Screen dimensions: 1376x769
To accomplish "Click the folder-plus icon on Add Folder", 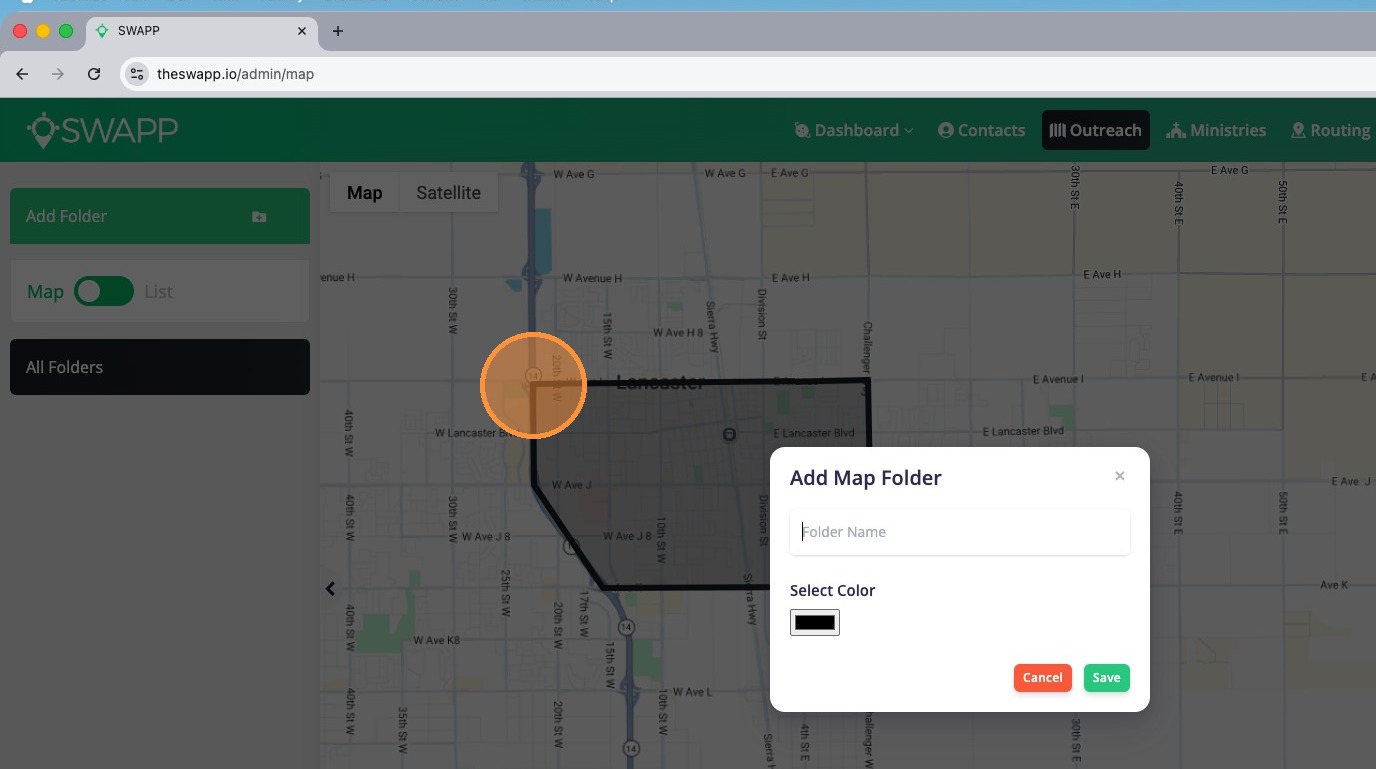I will click(259, 216).
